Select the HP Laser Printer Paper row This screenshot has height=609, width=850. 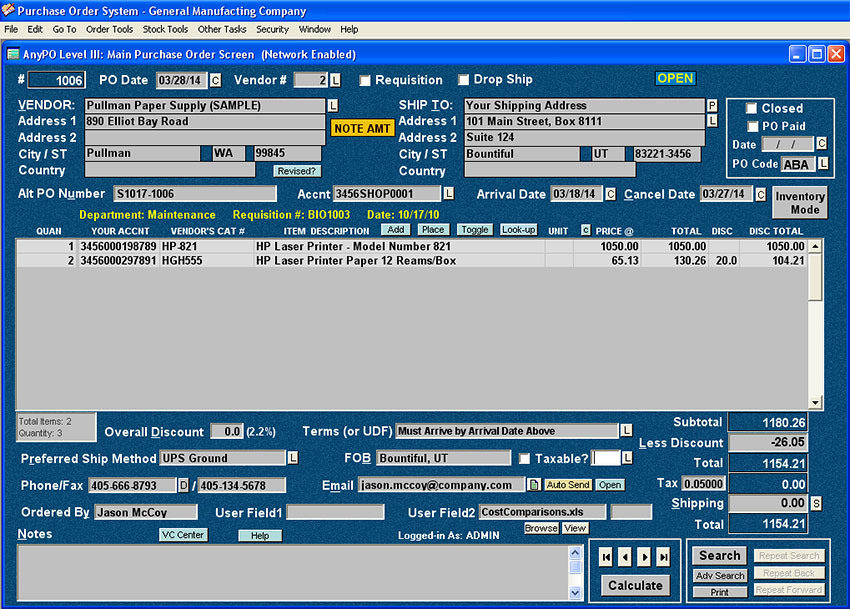(412, 261)
